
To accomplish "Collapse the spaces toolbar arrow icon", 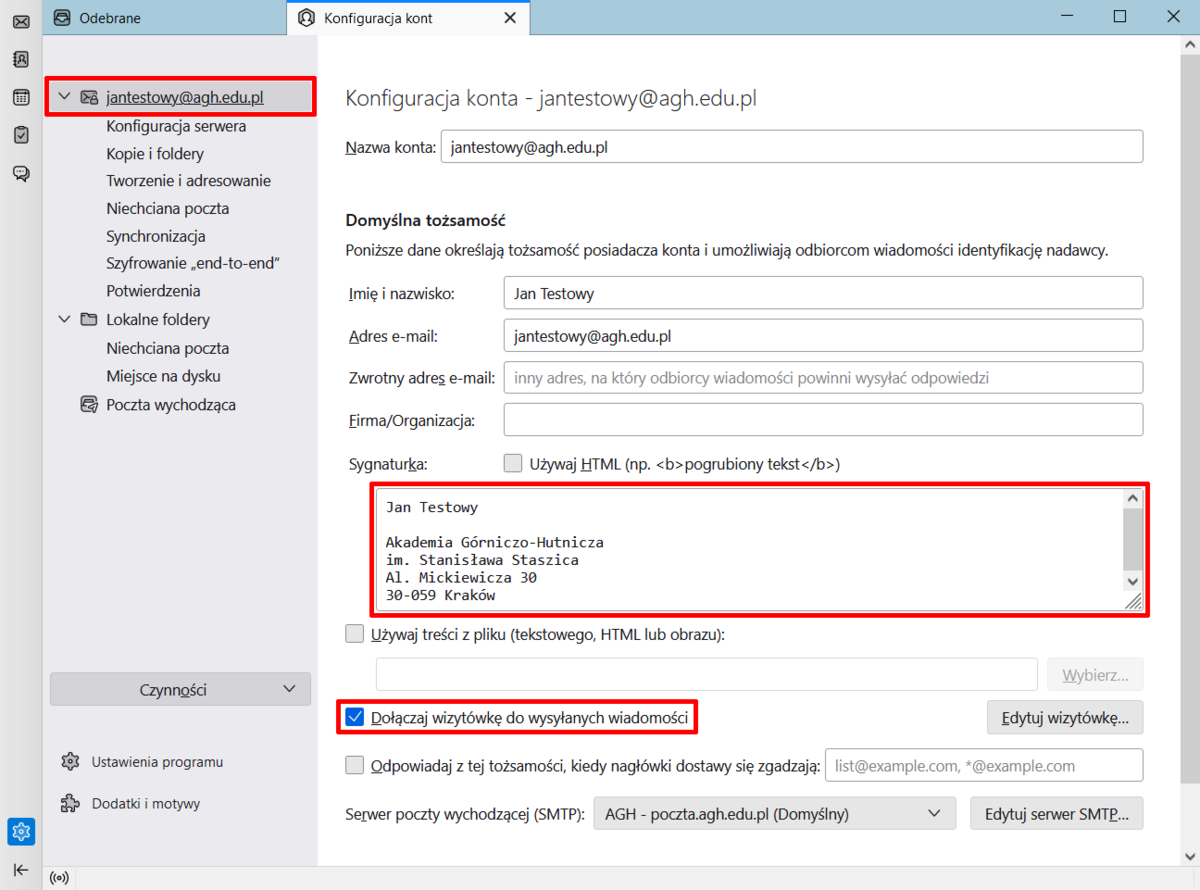I will [21, 869].
